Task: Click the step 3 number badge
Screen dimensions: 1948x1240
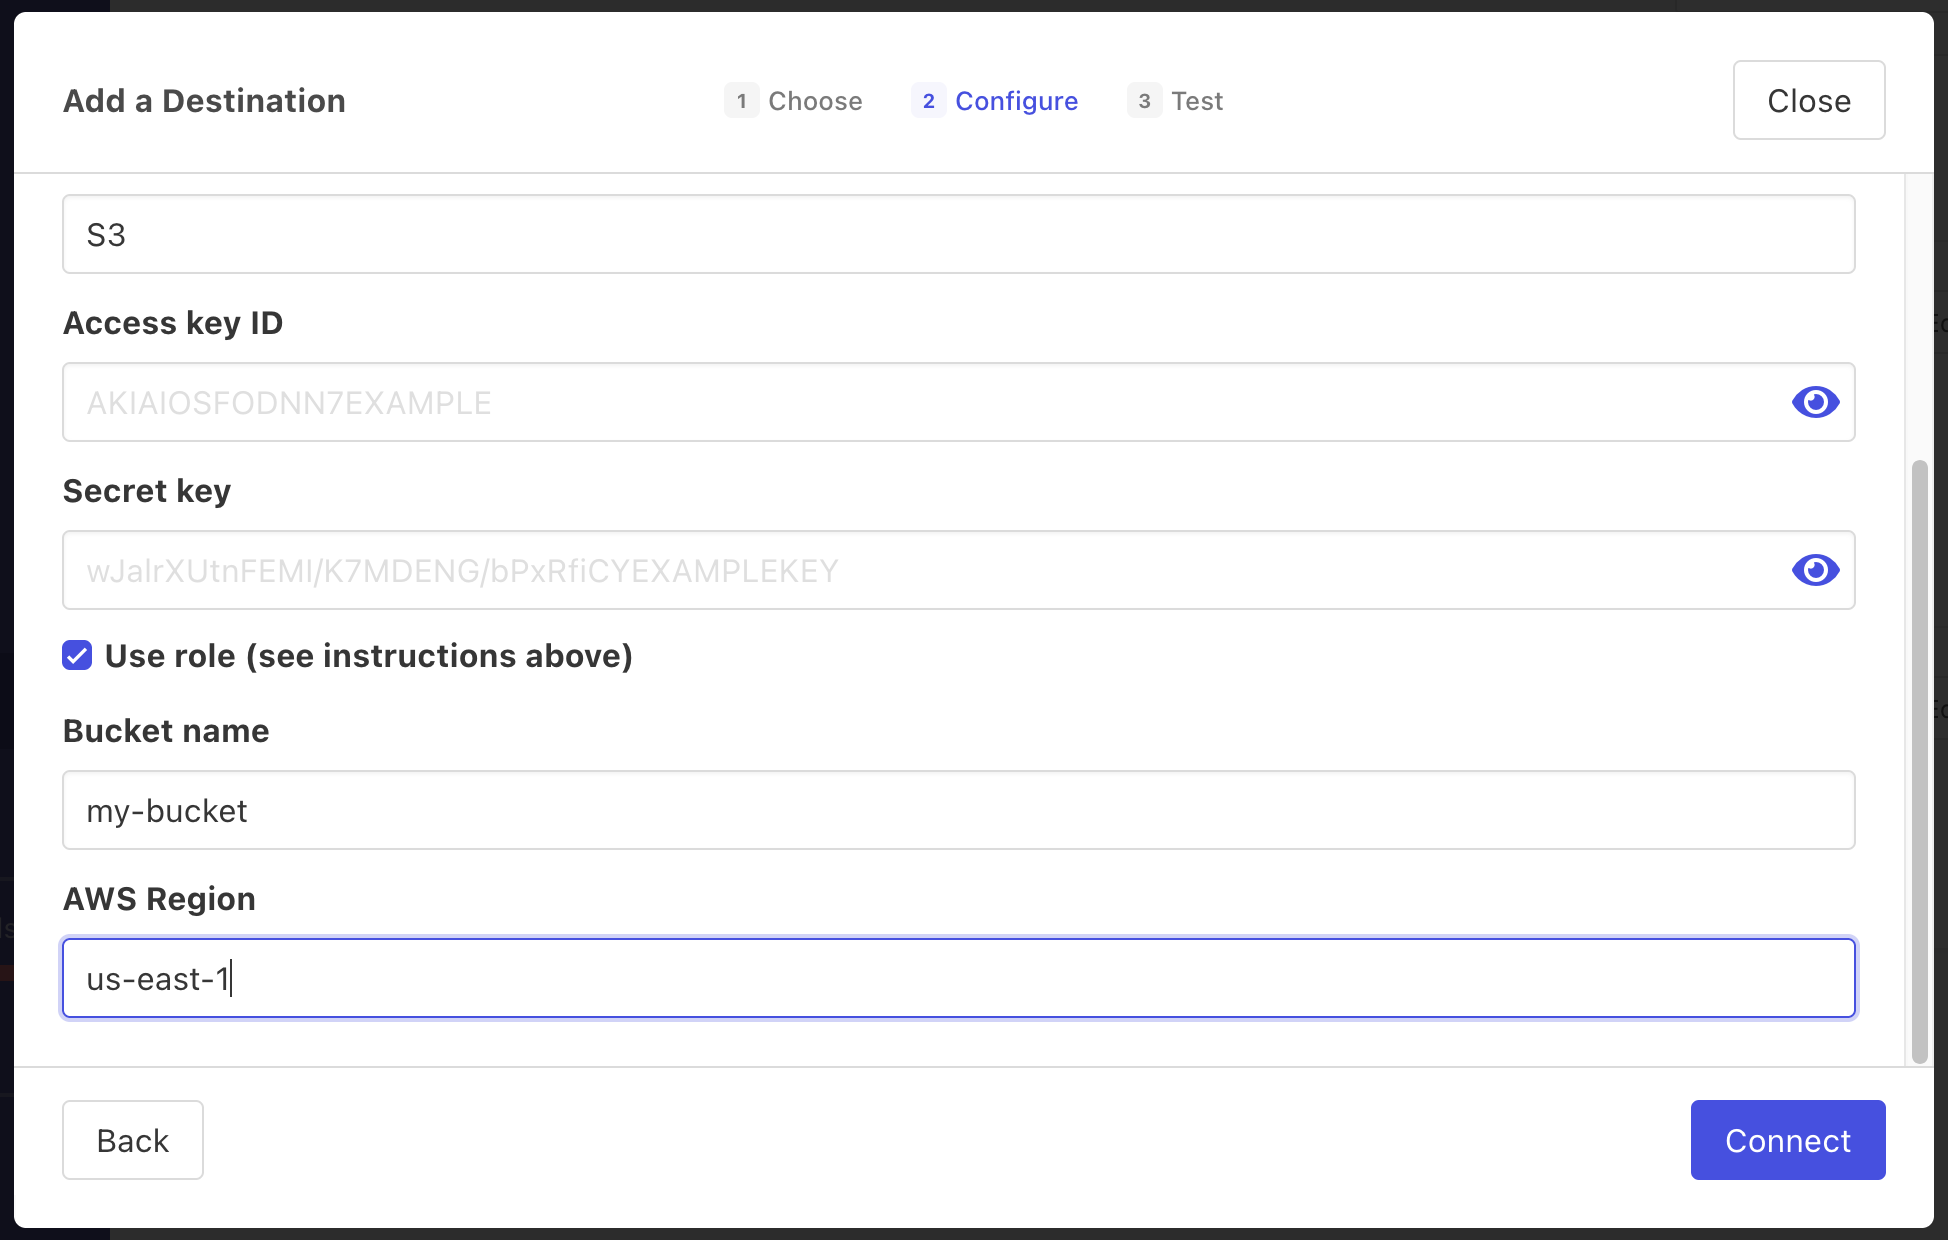Action: [x=1144, y=101]
